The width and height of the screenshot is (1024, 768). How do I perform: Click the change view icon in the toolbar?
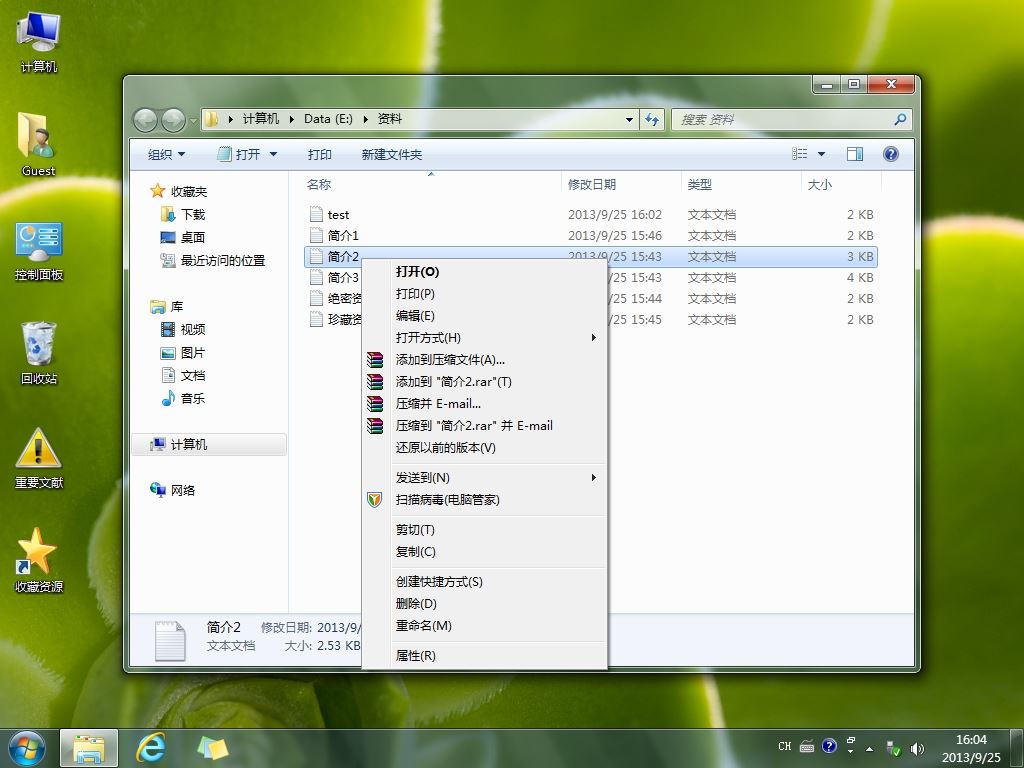click(x=799, y=154)
